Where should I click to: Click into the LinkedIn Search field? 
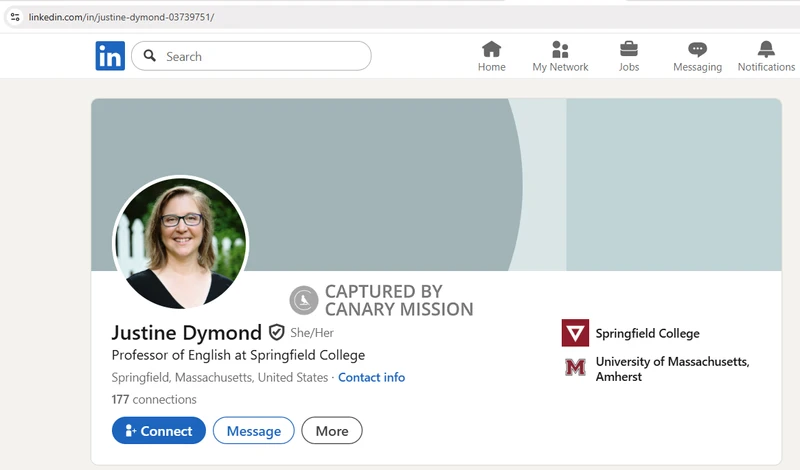point(260,56)
